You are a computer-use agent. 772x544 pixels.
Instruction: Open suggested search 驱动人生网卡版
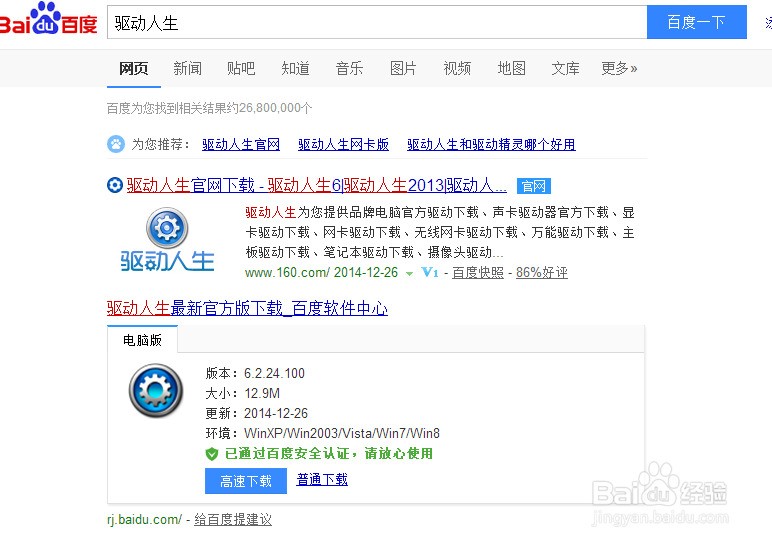pos(343,145)
